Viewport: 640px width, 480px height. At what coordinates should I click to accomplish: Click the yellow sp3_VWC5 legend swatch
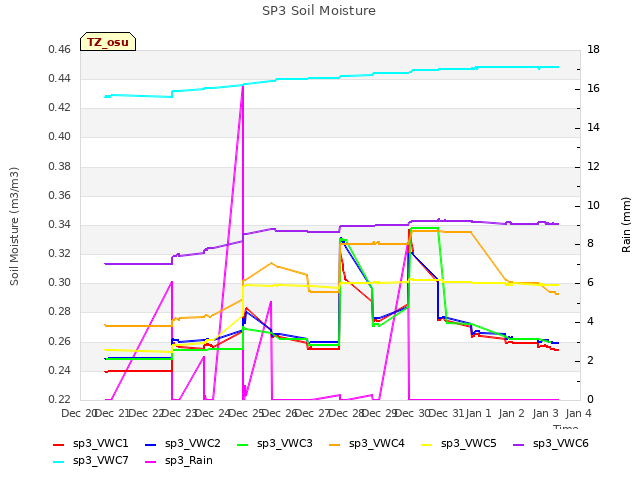tap(427, 444)
